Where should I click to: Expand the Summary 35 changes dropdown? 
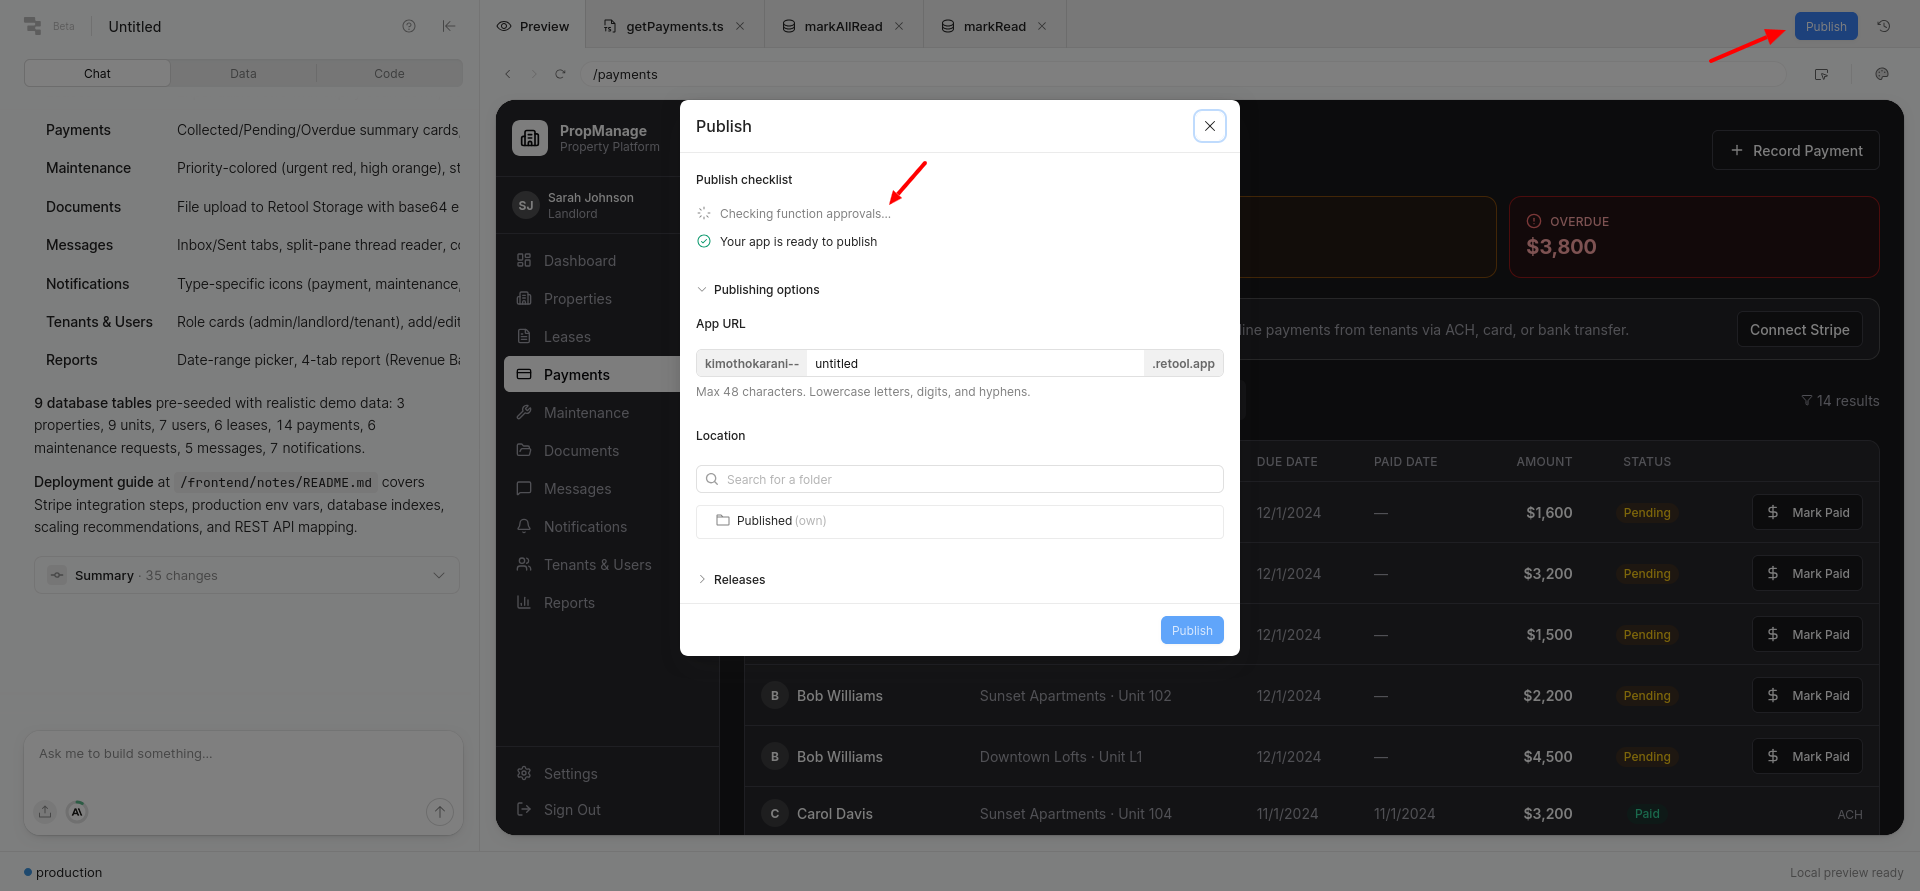point(247,575)
